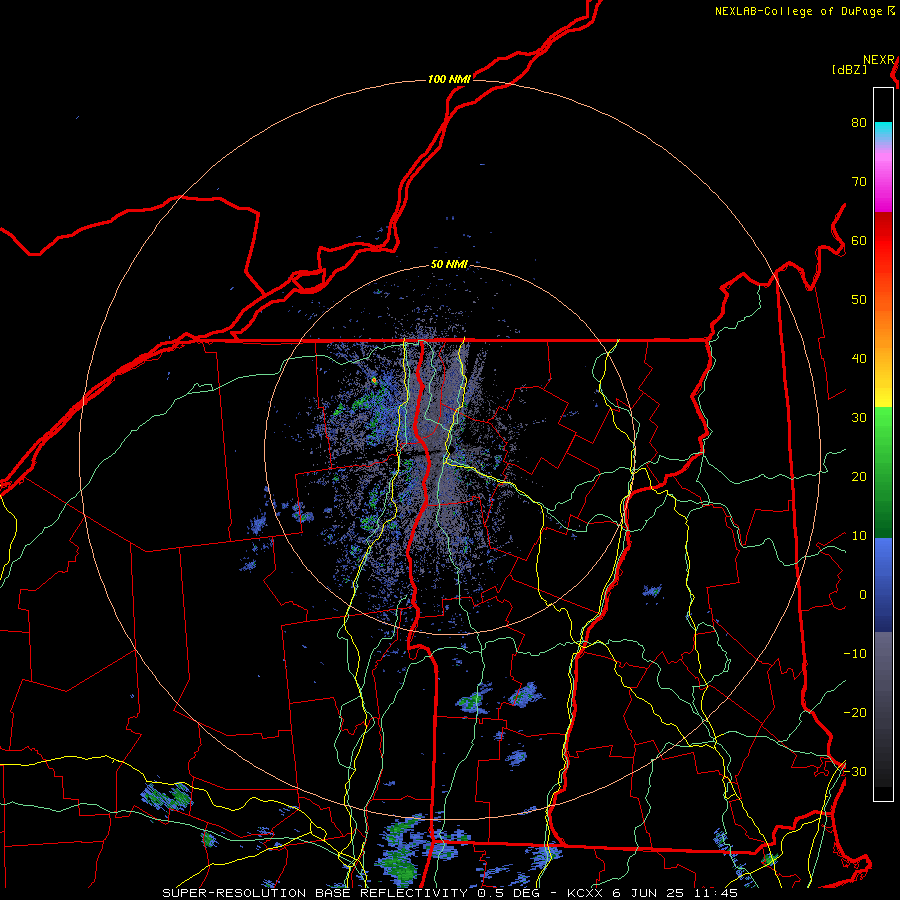Click the 10 value on the dBZ scale
Viewport: 900px width, 900px height.
(859, 536)
